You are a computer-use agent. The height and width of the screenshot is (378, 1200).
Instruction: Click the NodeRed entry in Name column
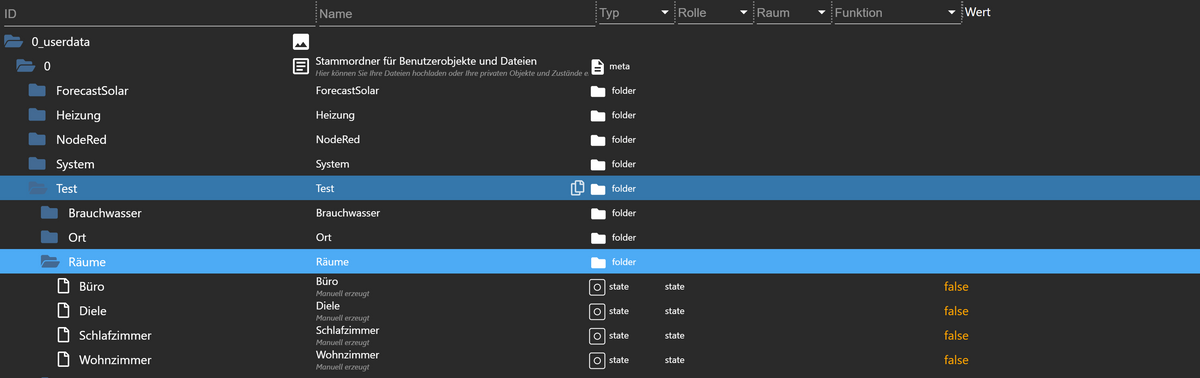(338, 139)
